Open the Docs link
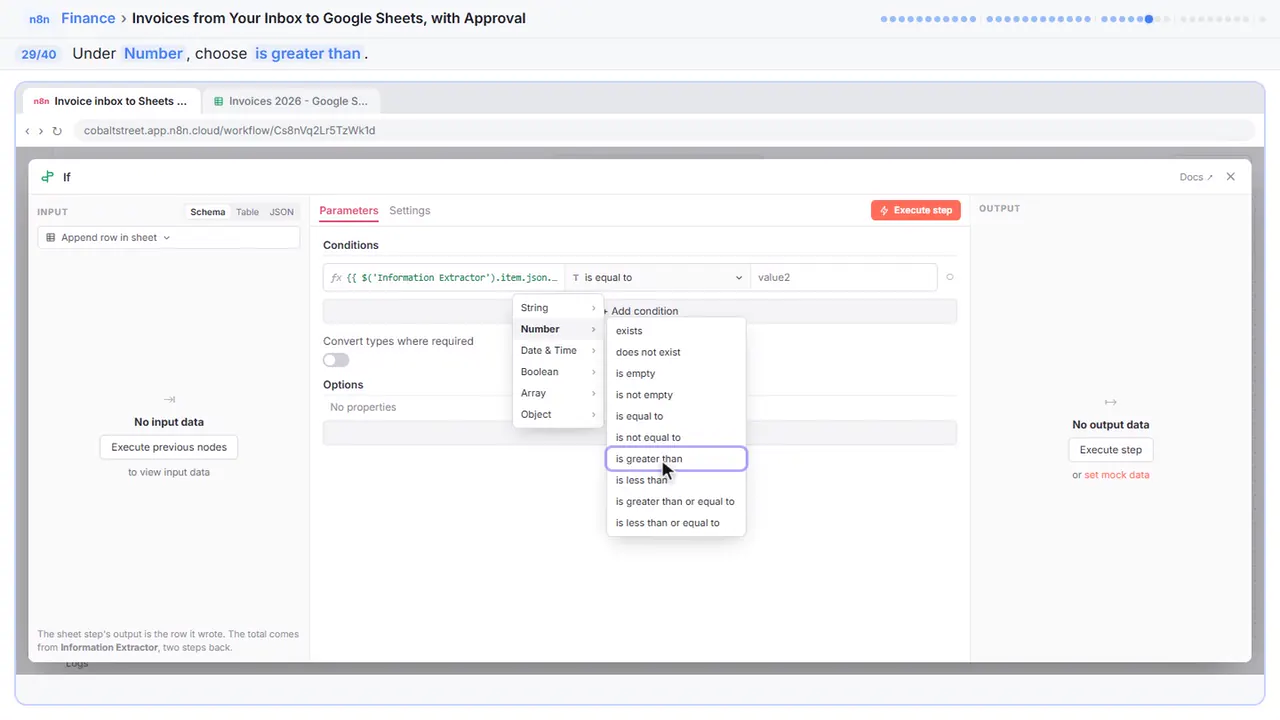1280x720 pixels. pos(1196,177)
